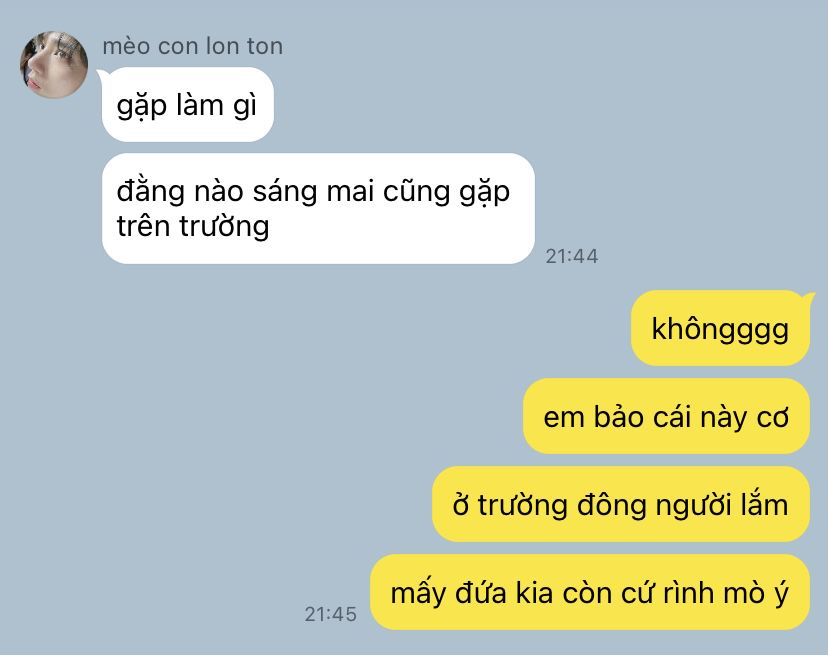Click the 21:45 timestamp
Image resolution: width=828 pixels, height=655 pixels.
tap(331, 614)
